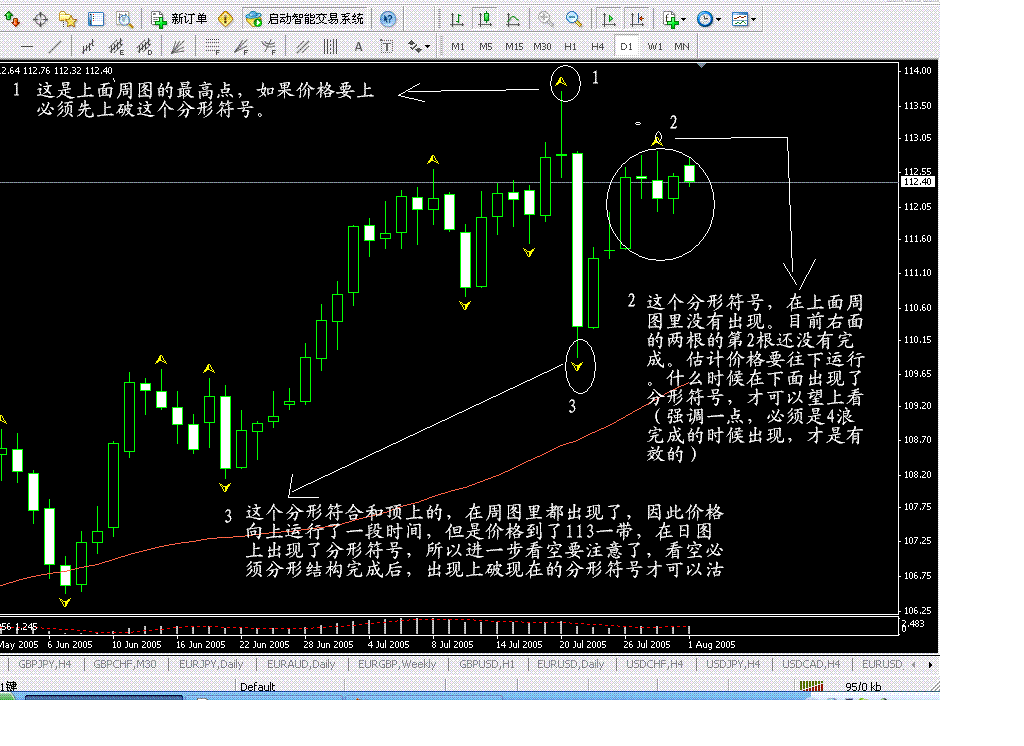Open the EURJPY,Daily chart tab
The width and height of the screenshot is (1024, 746).
211,664
